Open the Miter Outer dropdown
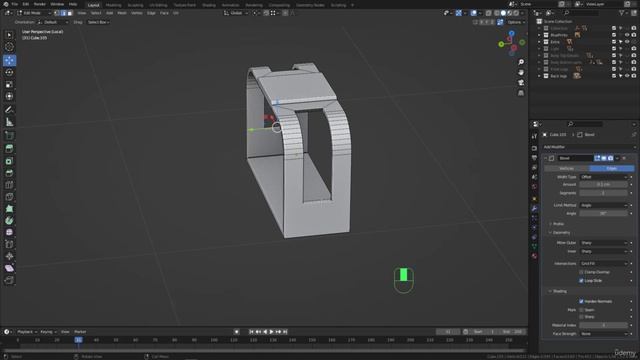 pos(604,243)
